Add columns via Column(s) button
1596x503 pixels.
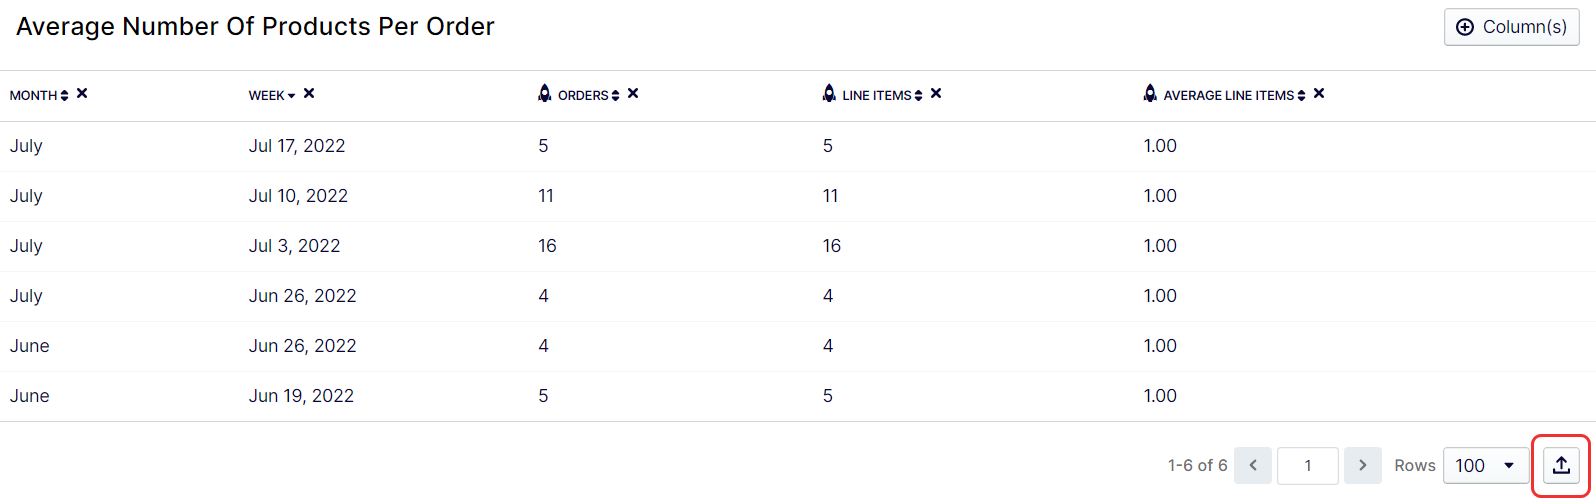point(1512,27)
